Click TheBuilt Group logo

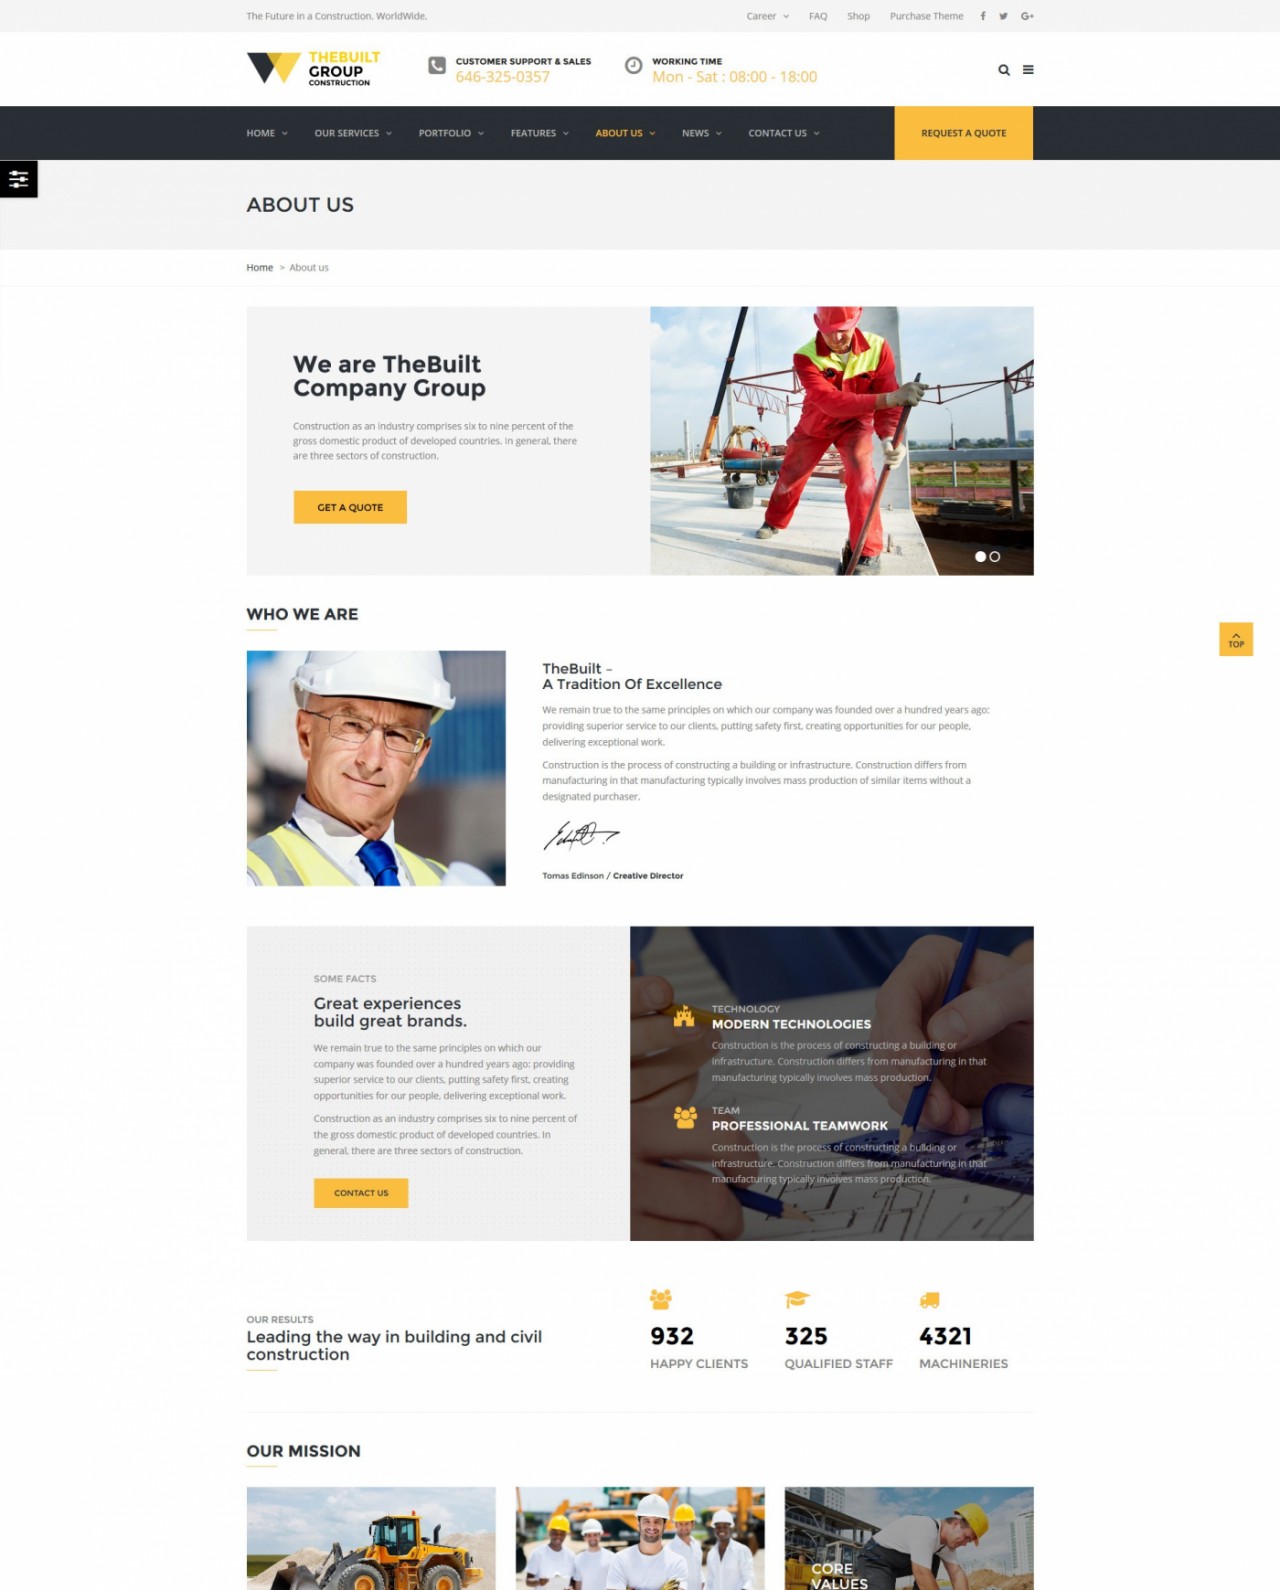[313, 68]
